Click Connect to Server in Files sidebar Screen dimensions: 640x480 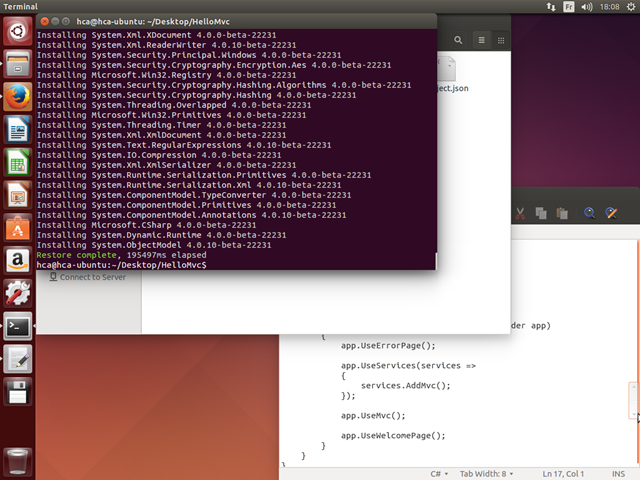[x=88, y=277]
